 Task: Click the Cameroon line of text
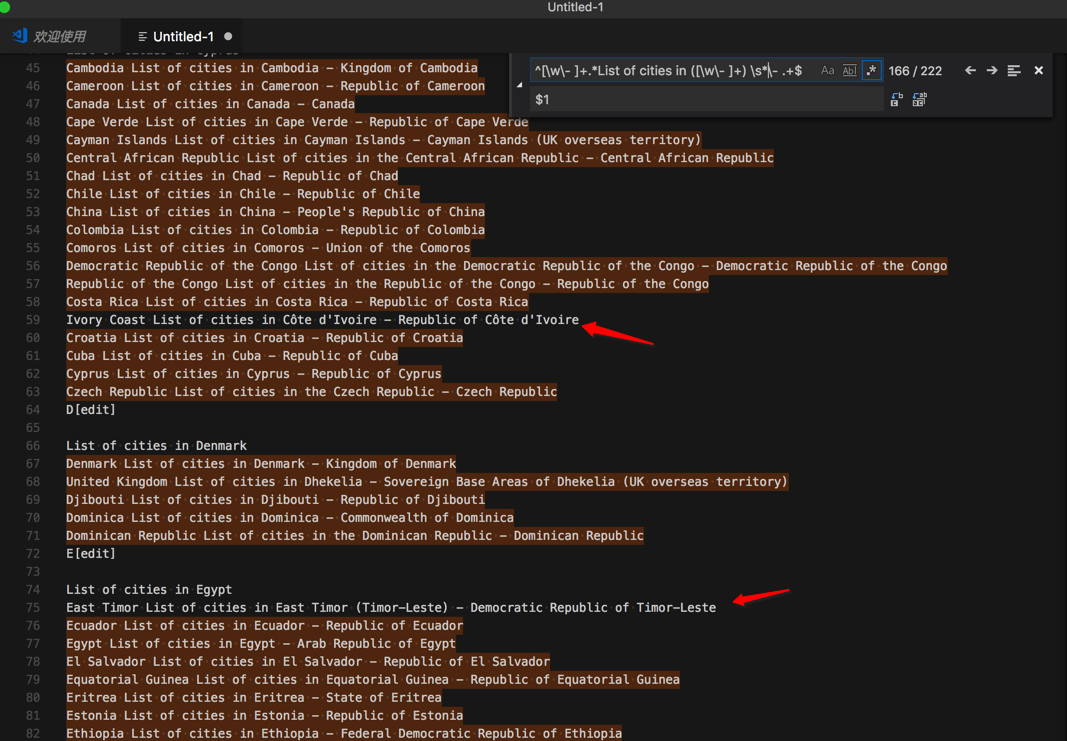tap(276, 86)
